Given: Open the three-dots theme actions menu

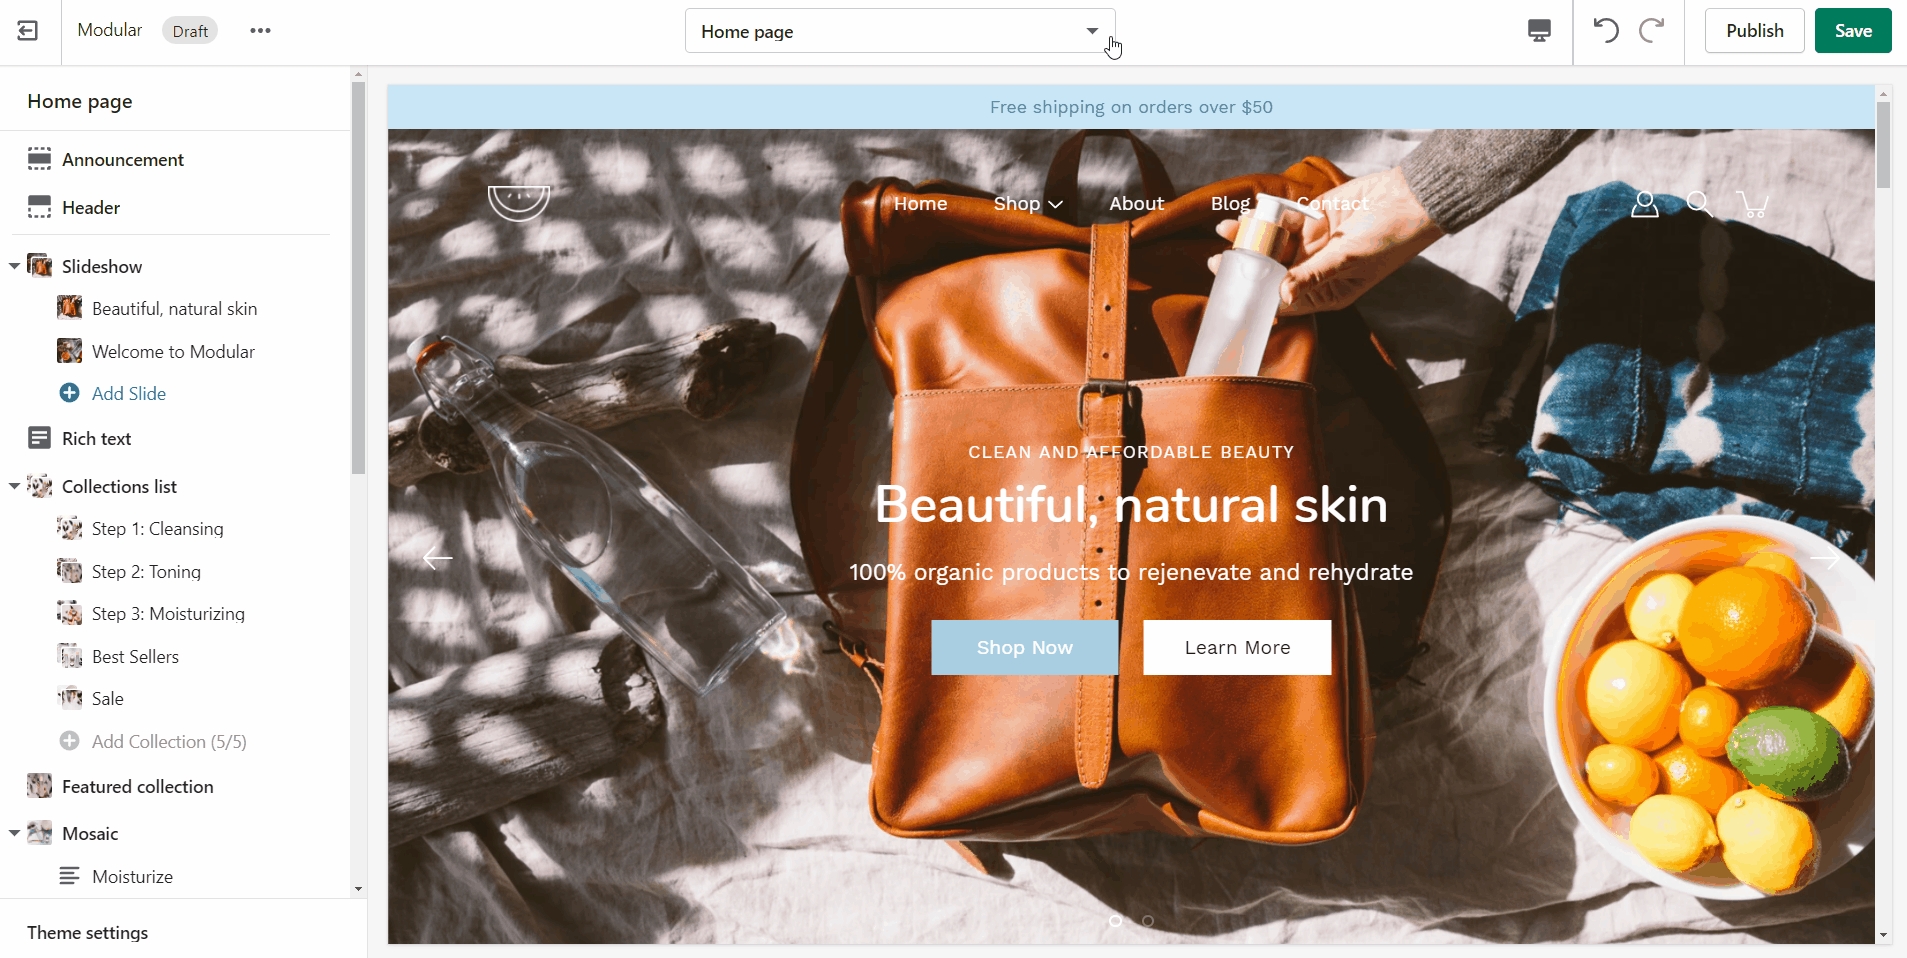Looking at the screenshot, I should 261,31.
